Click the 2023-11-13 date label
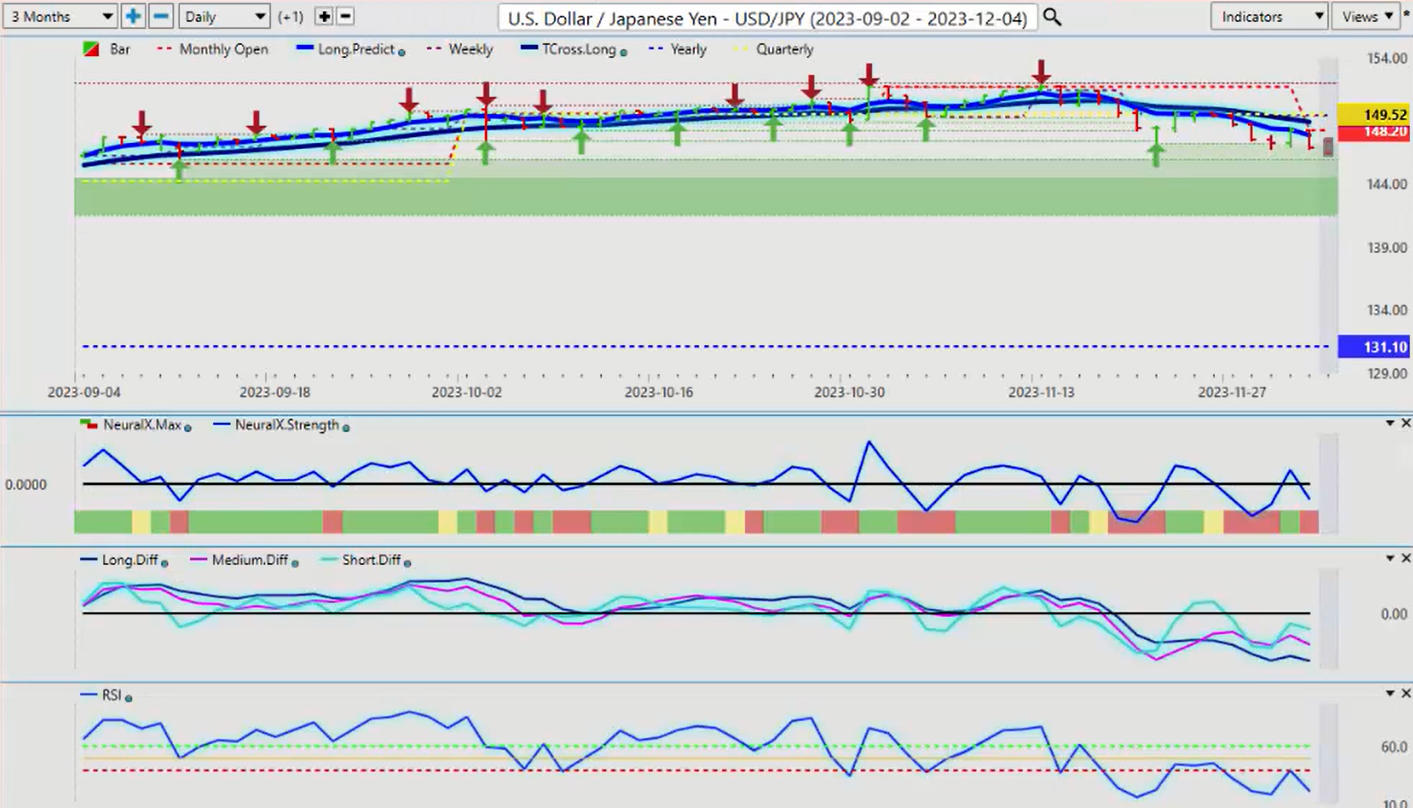 pyautogui.click(x=1042, y=393)
